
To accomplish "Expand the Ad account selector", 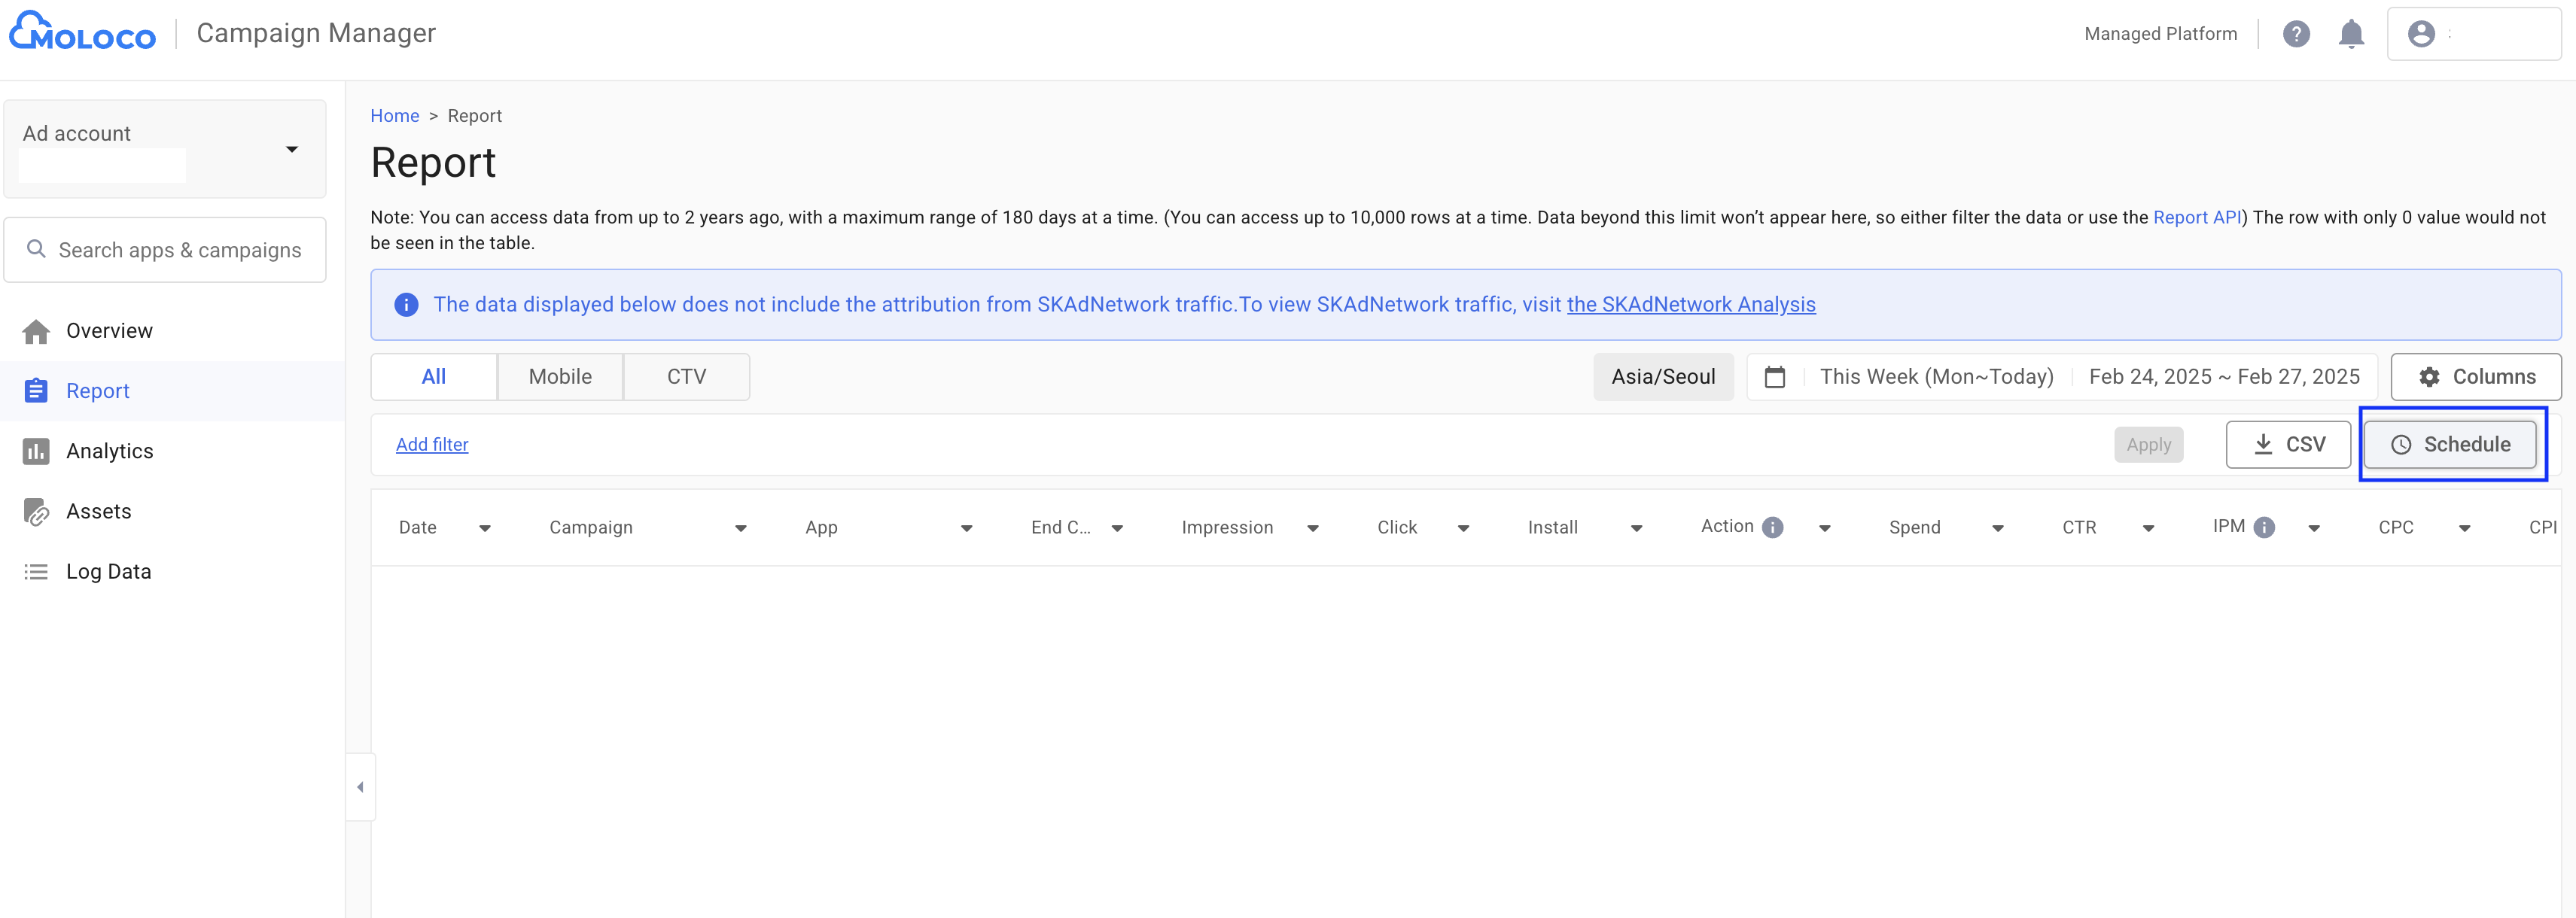I will pyautogui.click(x=291, y=148).
